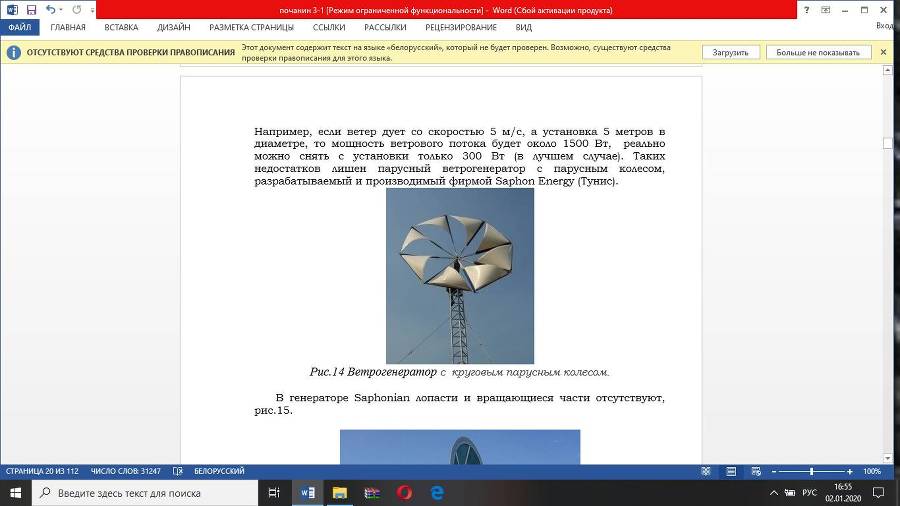Open the ФАЙЛ tab
Screen dimensions: 900x506
tap(20, 27)
